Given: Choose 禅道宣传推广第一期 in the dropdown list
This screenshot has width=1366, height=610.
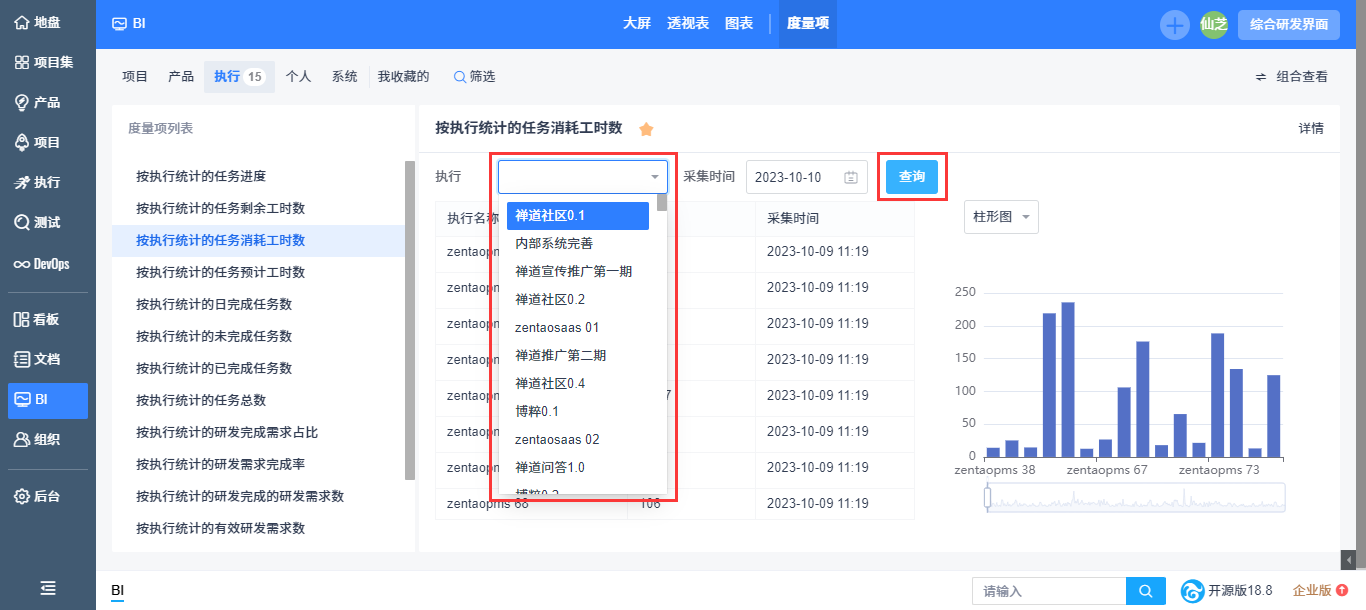Looking at the screenshot, I should pyautogui.click(x=578, y=271).
